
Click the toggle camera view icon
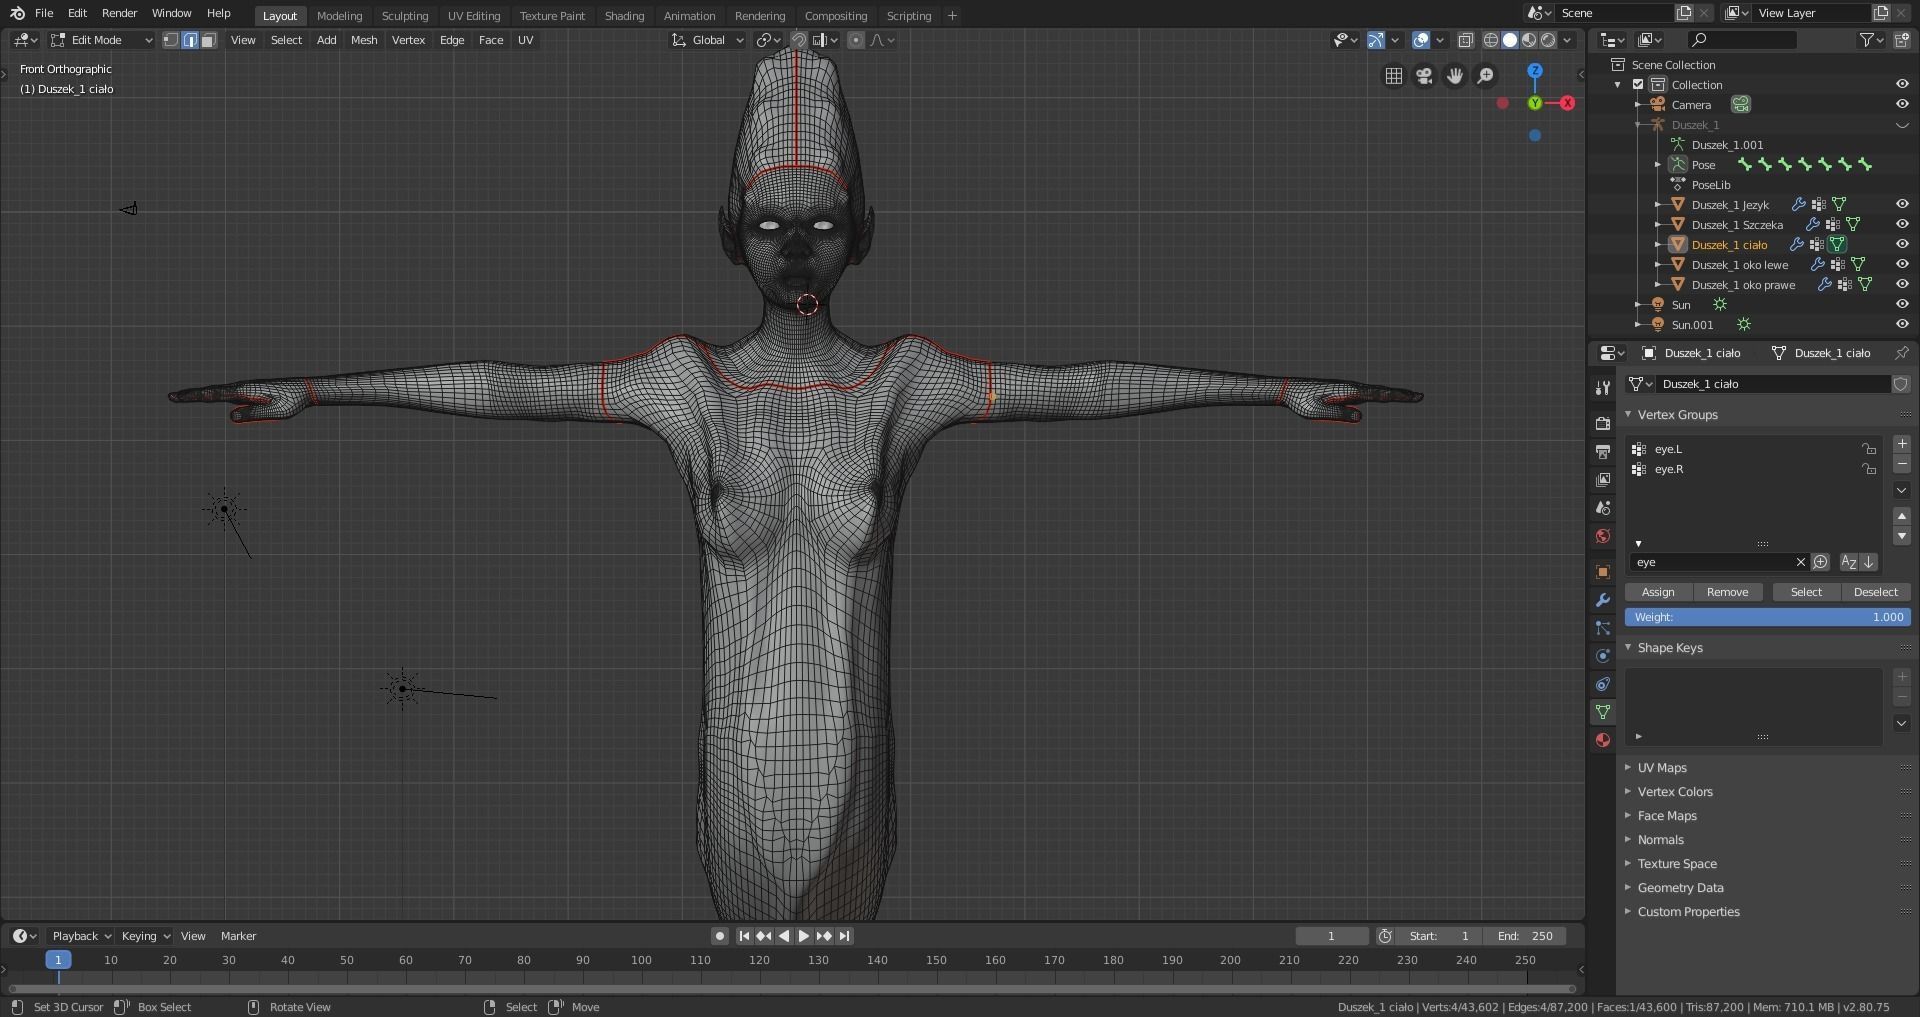1424,76
